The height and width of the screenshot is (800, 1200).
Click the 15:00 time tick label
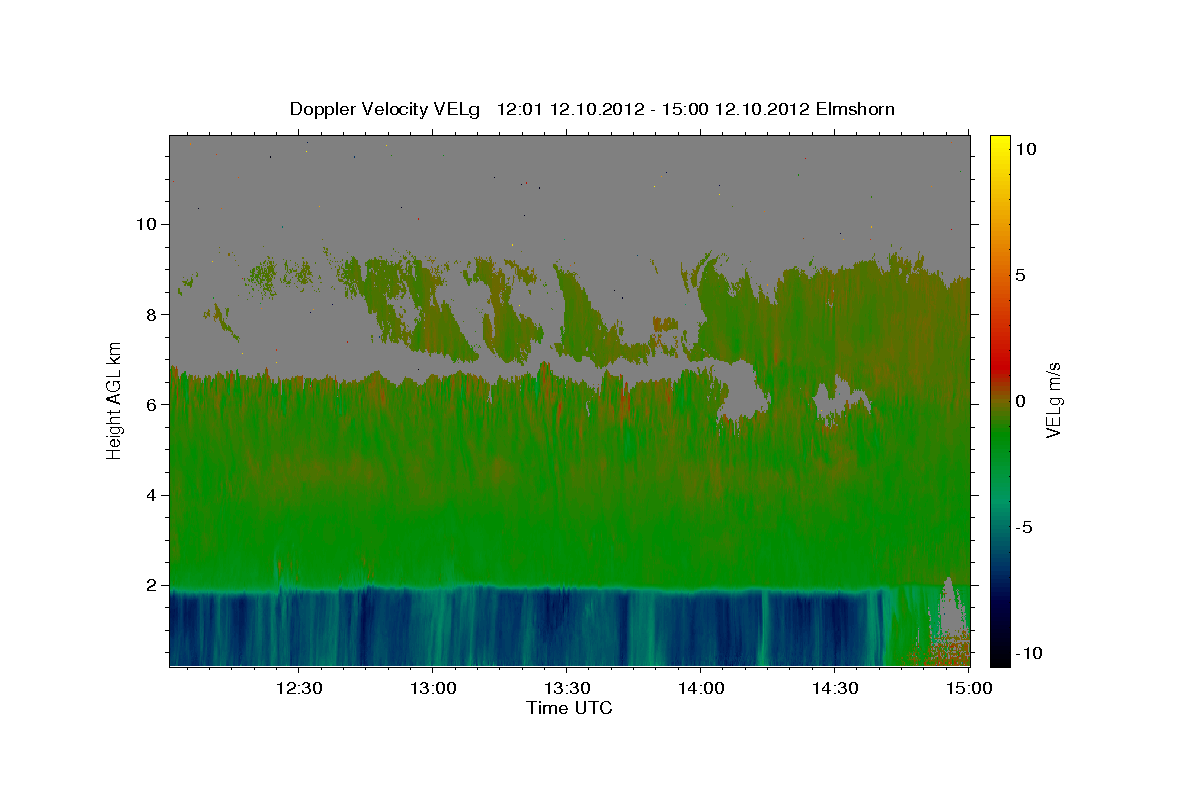pos(968,688)
